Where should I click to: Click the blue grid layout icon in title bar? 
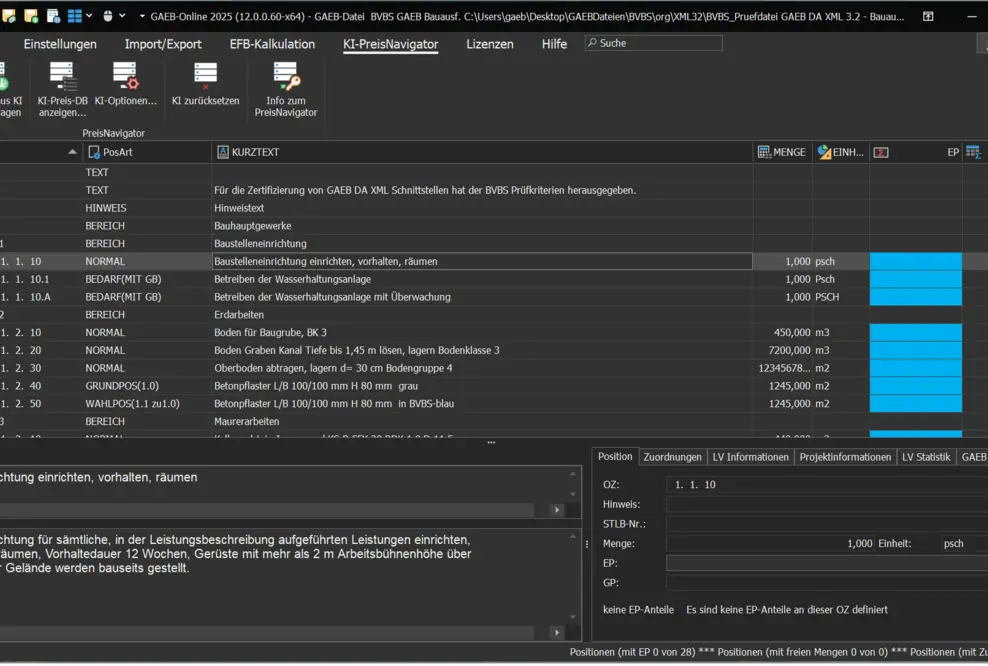tap(74, 16)
